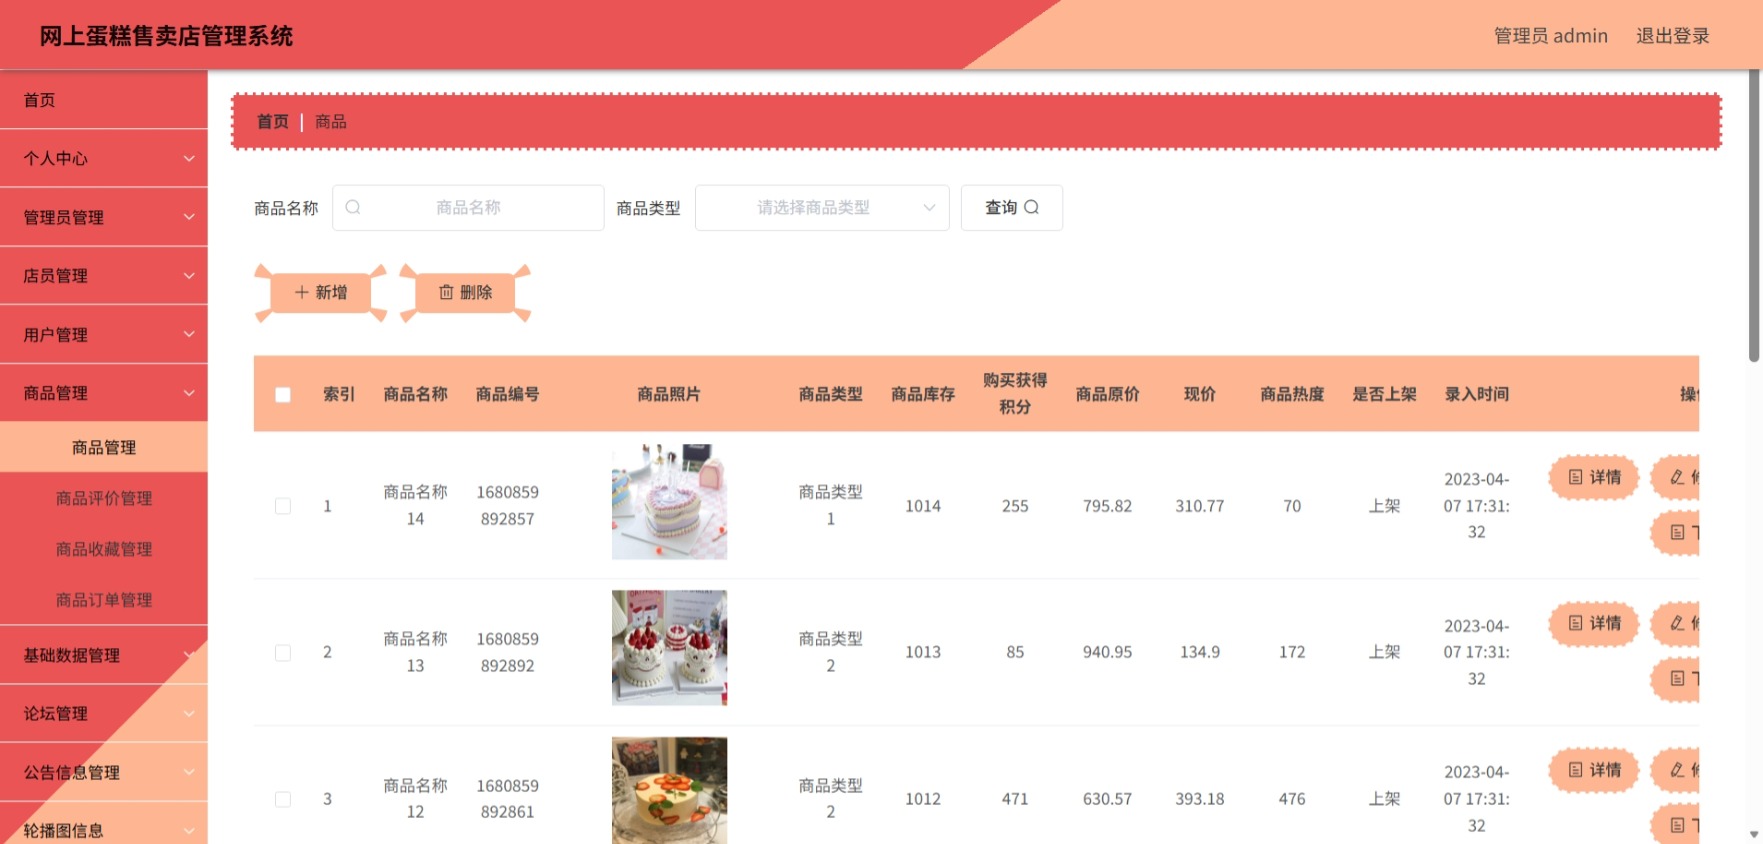1763x844 pixels.
Task: Expand the 论坛管理 sidebar menu
Action: [104, 714]
